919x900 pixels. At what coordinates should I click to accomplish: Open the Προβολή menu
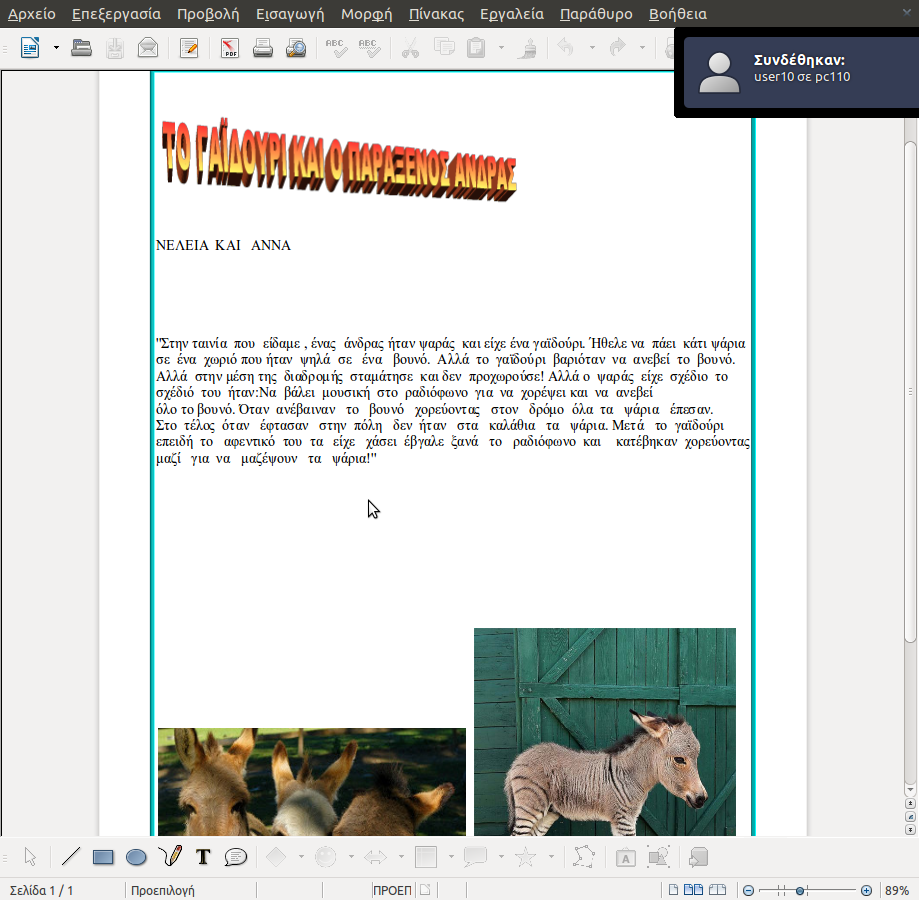click(x=208, y=14)
